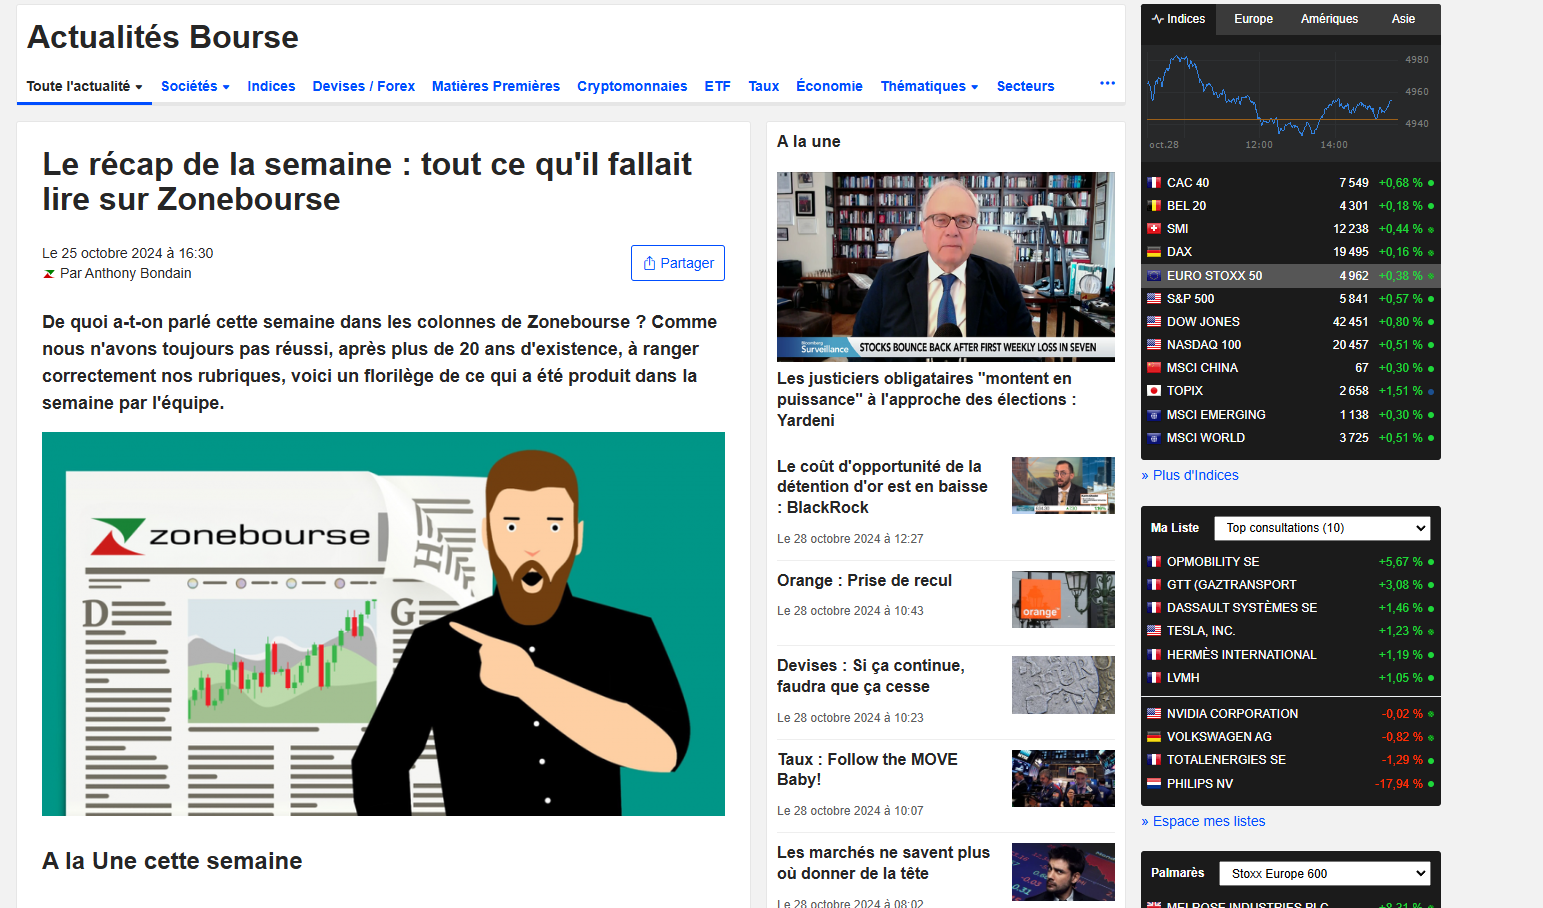
Task: Click the flag icon next to NVIDIA CORPORATION
Action: [1154, 714]
